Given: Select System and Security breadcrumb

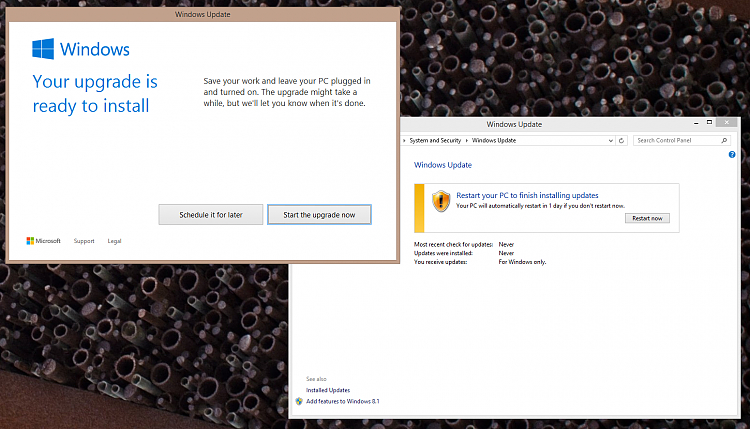Looking at the screenshot, I should point(435,141).
